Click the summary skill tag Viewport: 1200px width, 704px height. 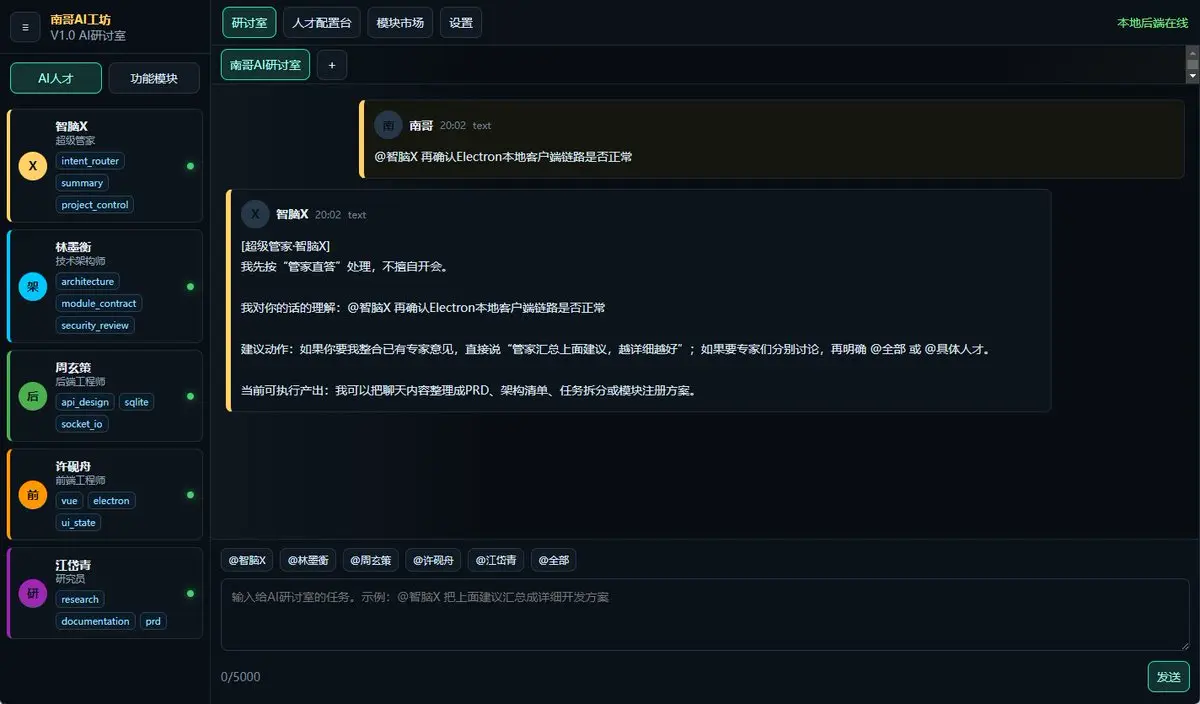[82, 183]
